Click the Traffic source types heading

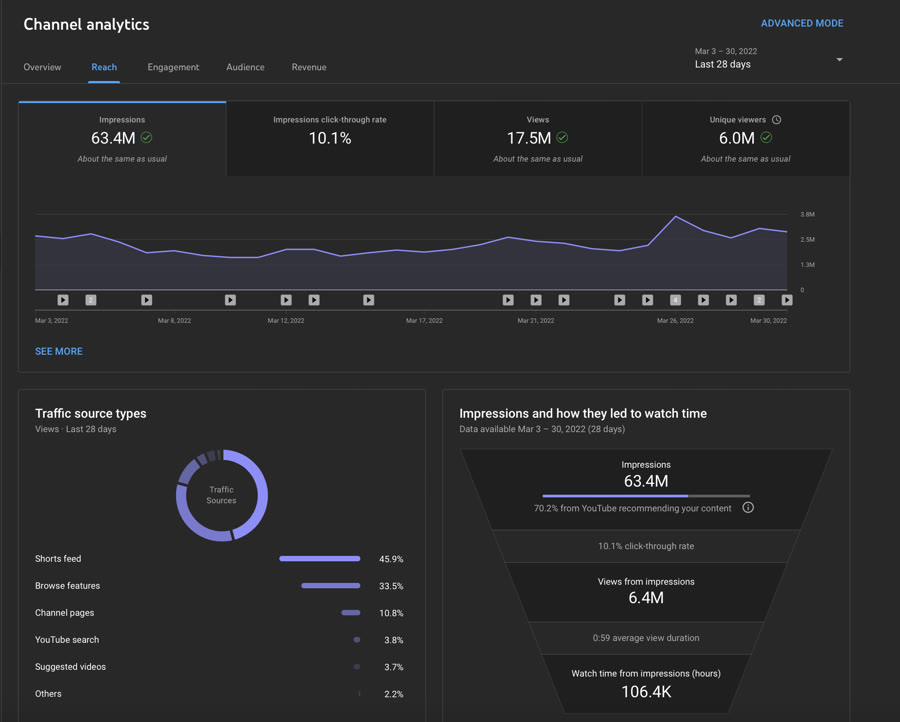pos(91,413)
